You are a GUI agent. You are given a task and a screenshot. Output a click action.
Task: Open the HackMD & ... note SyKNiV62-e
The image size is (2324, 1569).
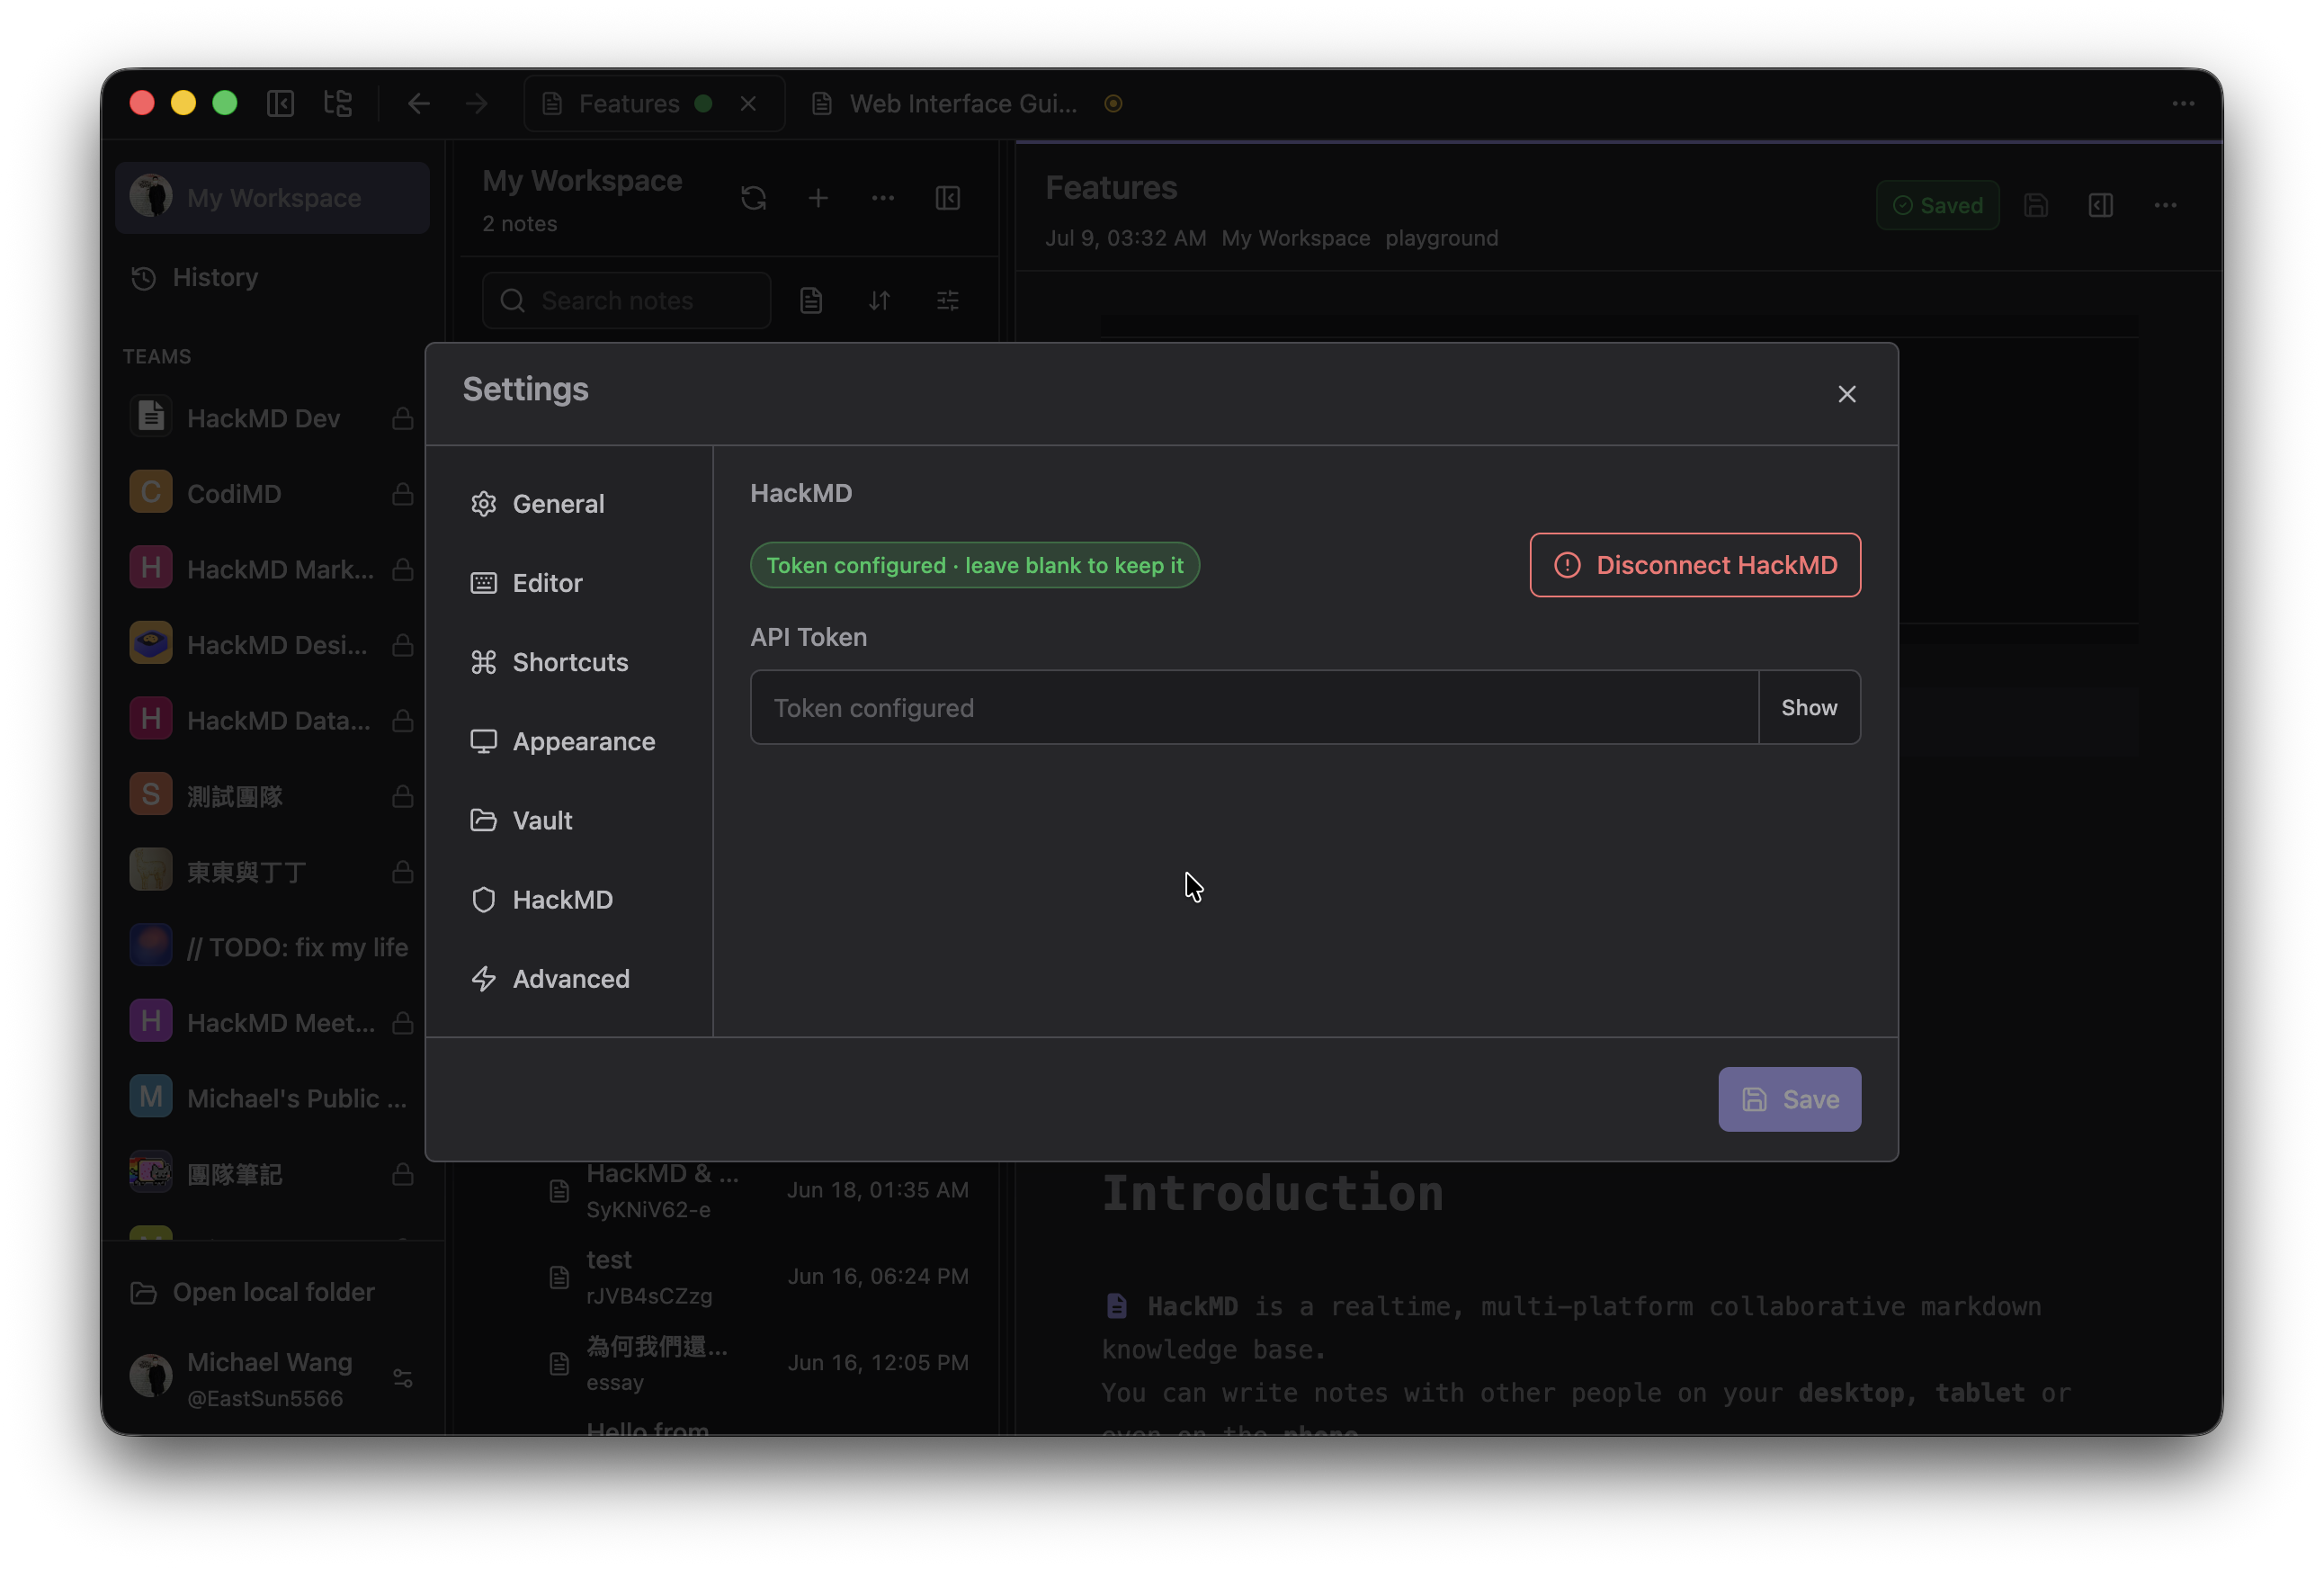point(760,1189)
